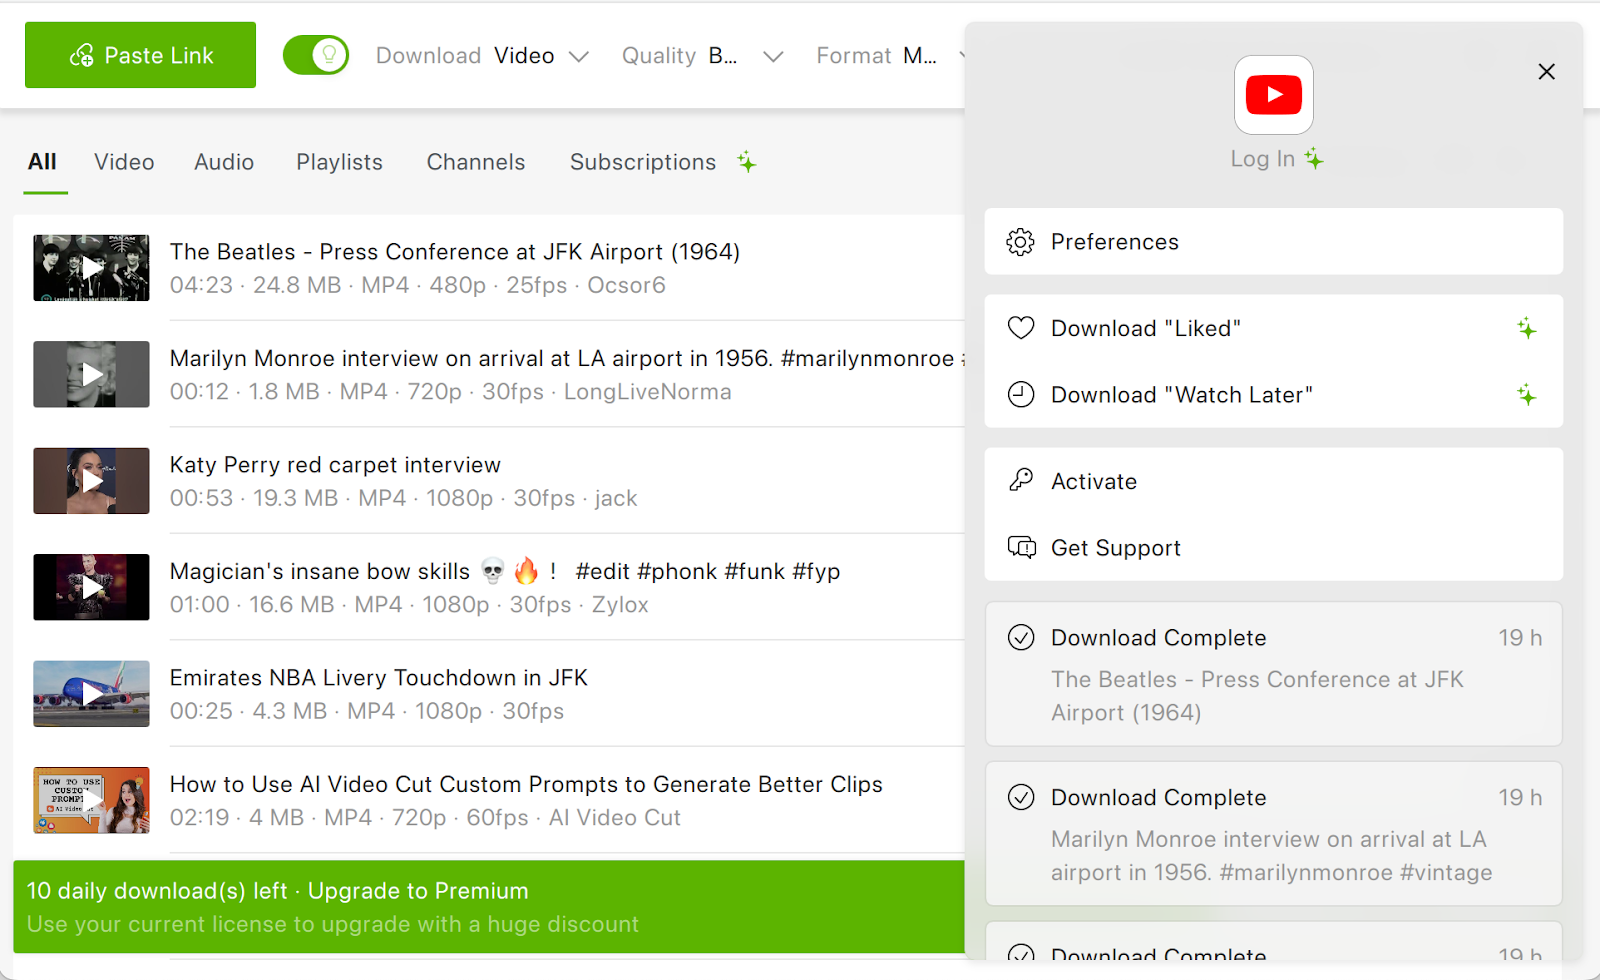1600x980 pixels.
Task: Play the Marilyn Monroe interview thumbnail
Action: [x=91, y=374]
